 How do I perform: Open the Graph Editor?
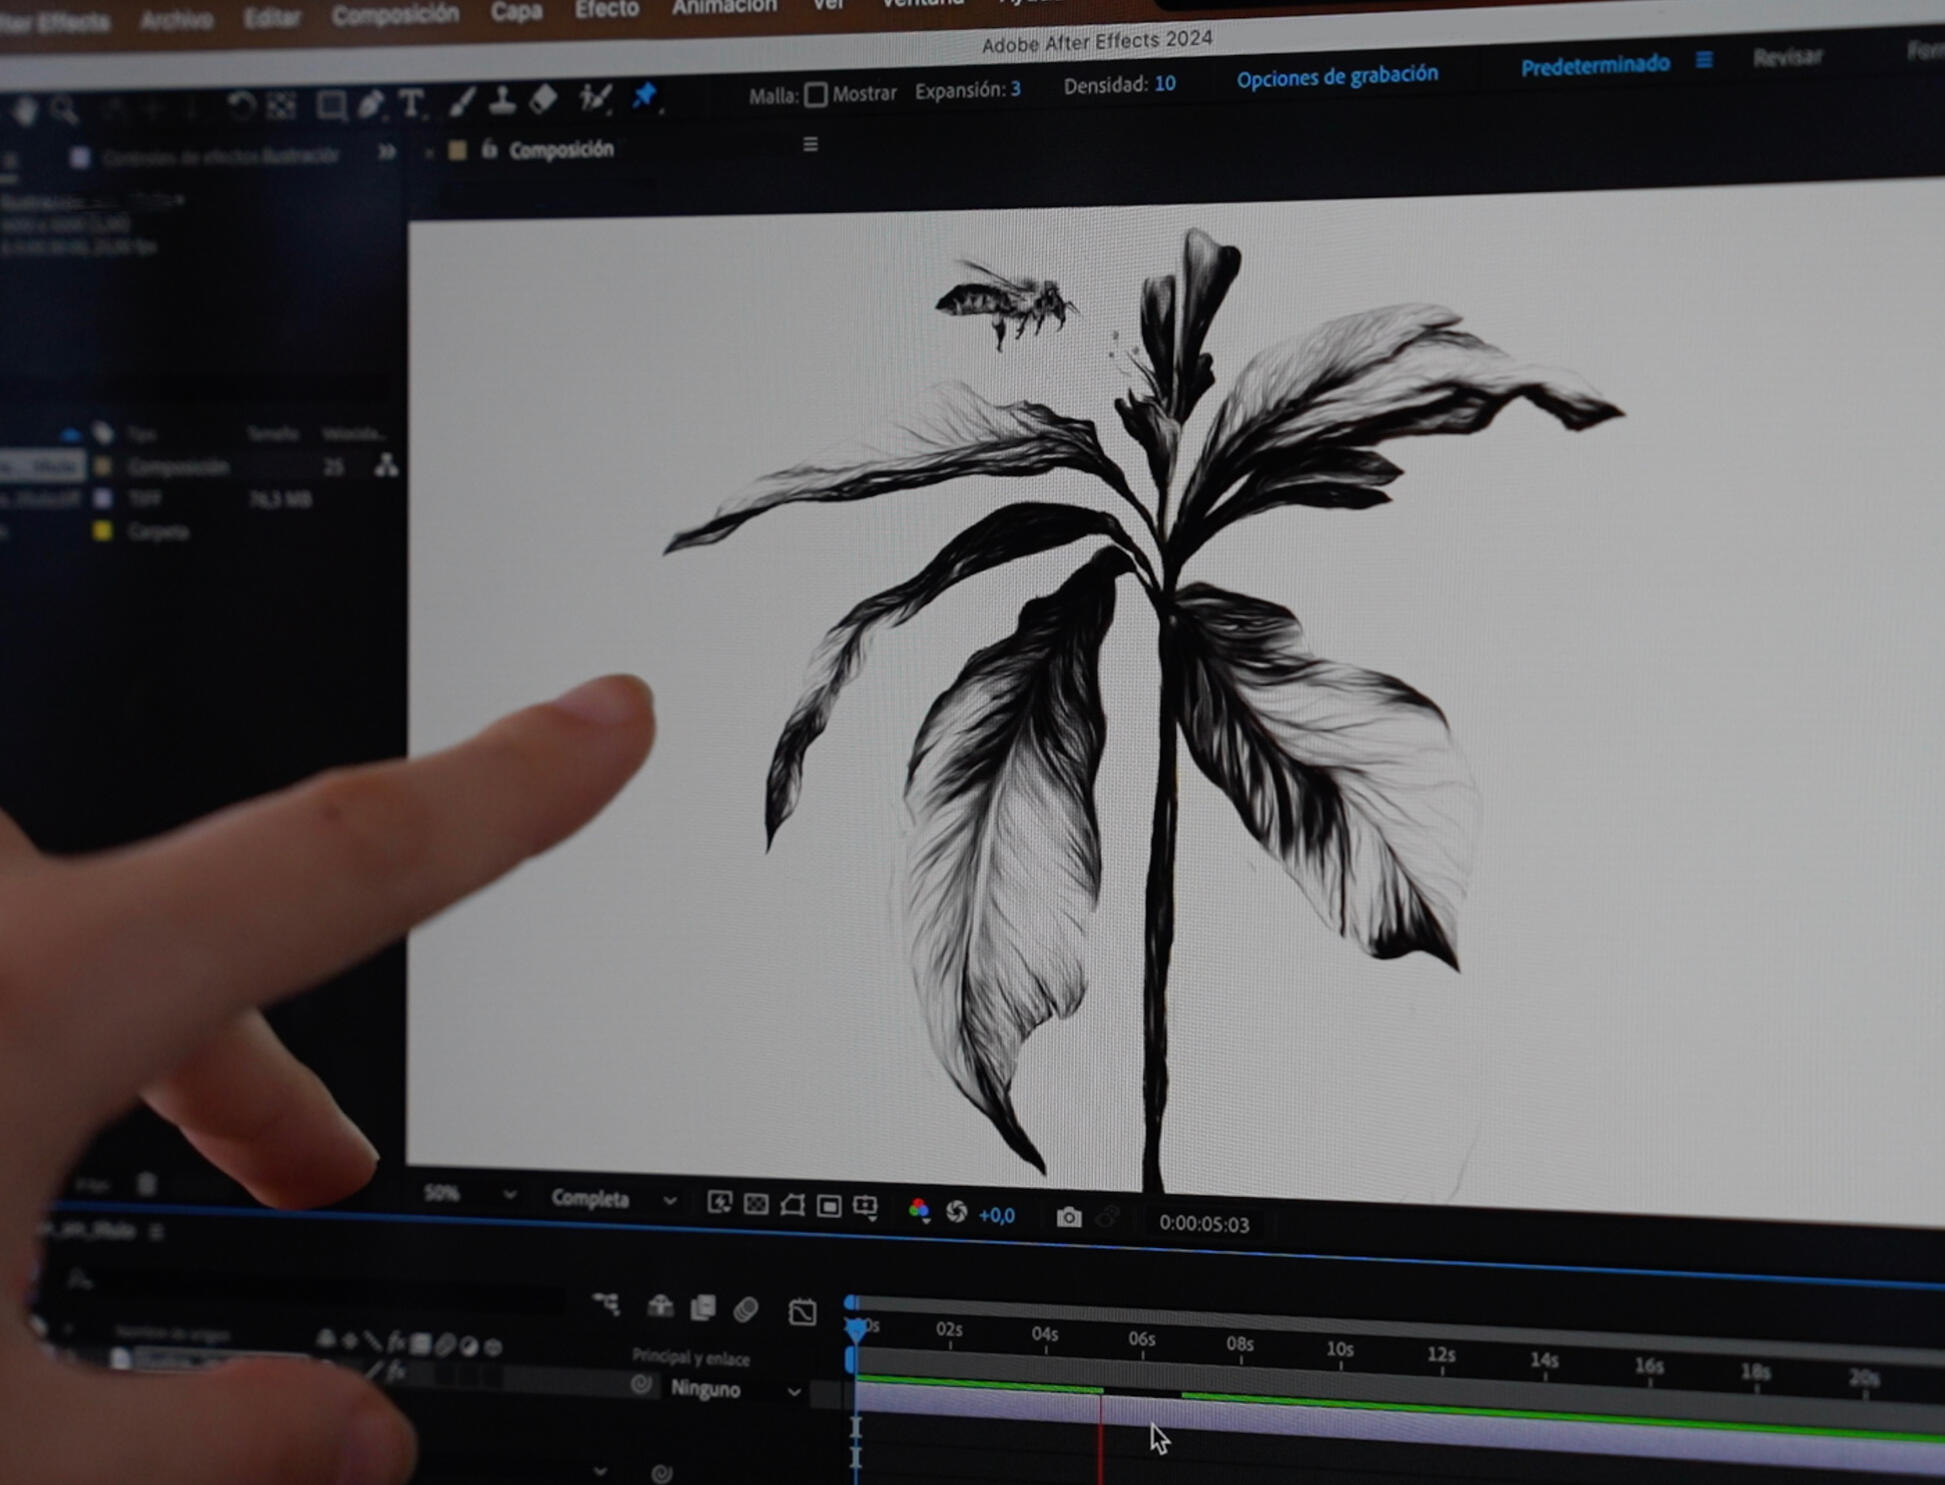point(802,1311)
